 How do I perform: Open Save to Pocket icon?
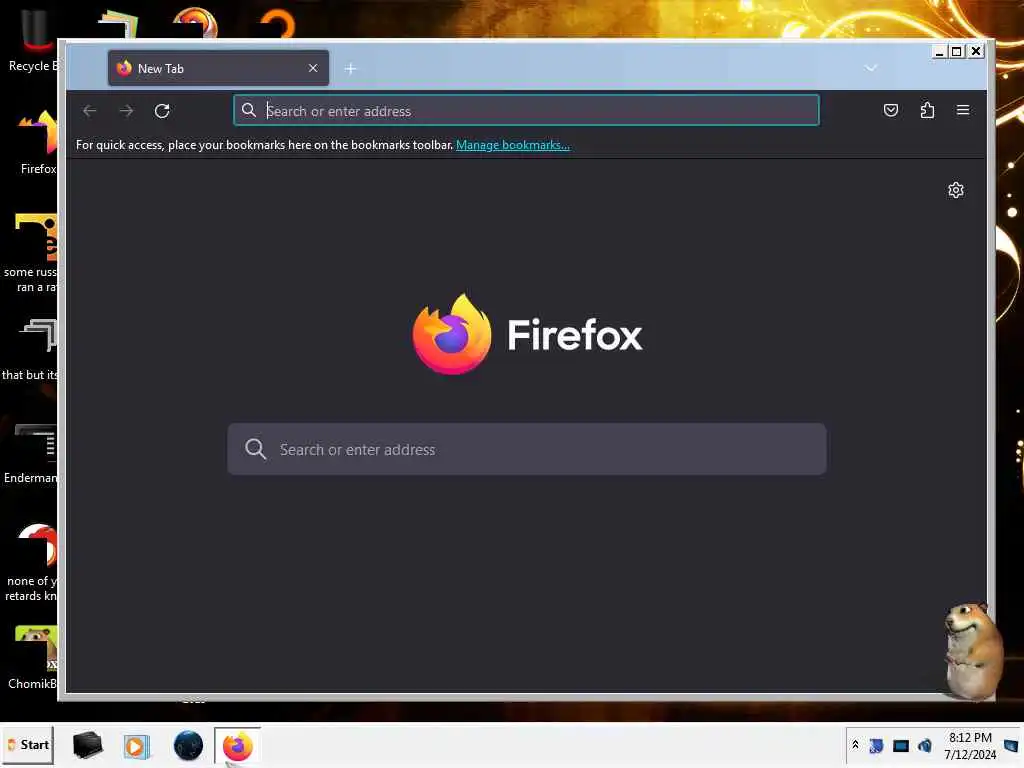click(891, 110)
